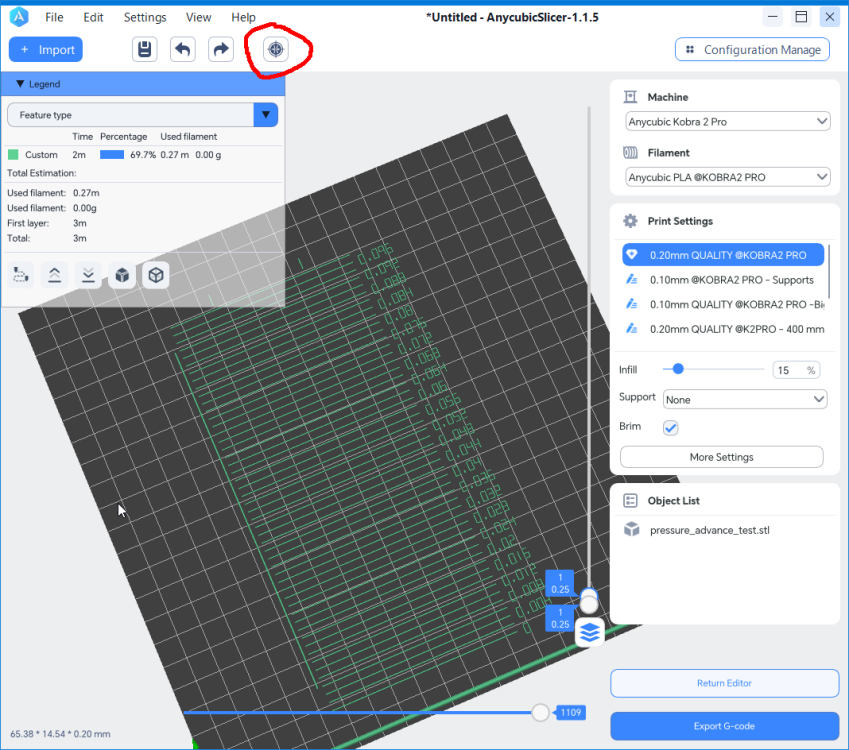Image resolution: width=849 pixels, height=750 pixels.
Task: Click Export G-code button
Action: pos(724,726)
